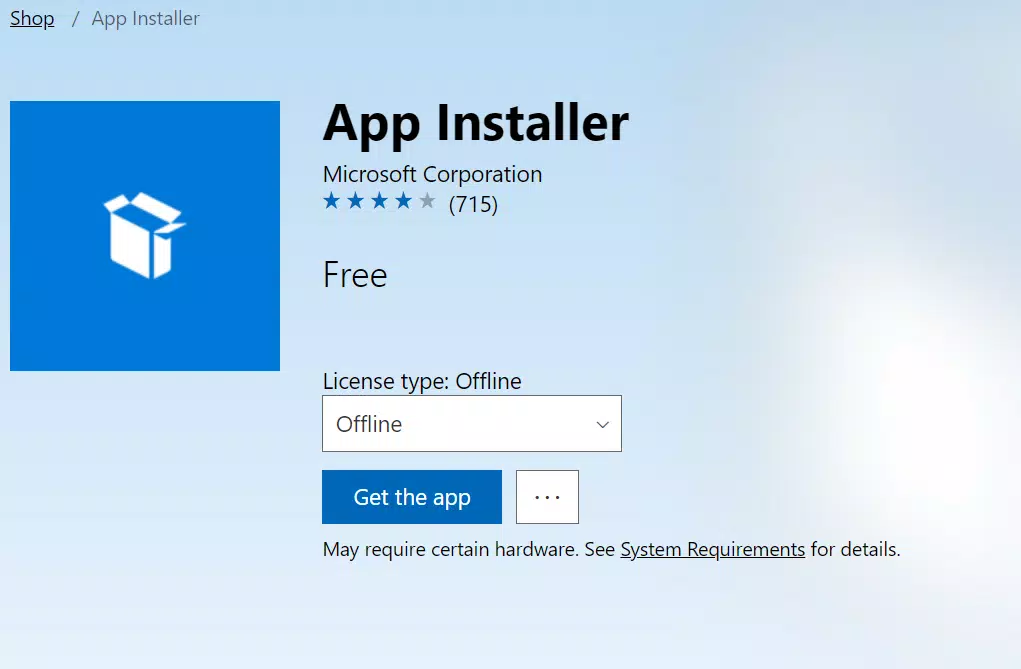Click the License type: Offline label
The image size is (1021, 669).
click(x=422, y=381)
